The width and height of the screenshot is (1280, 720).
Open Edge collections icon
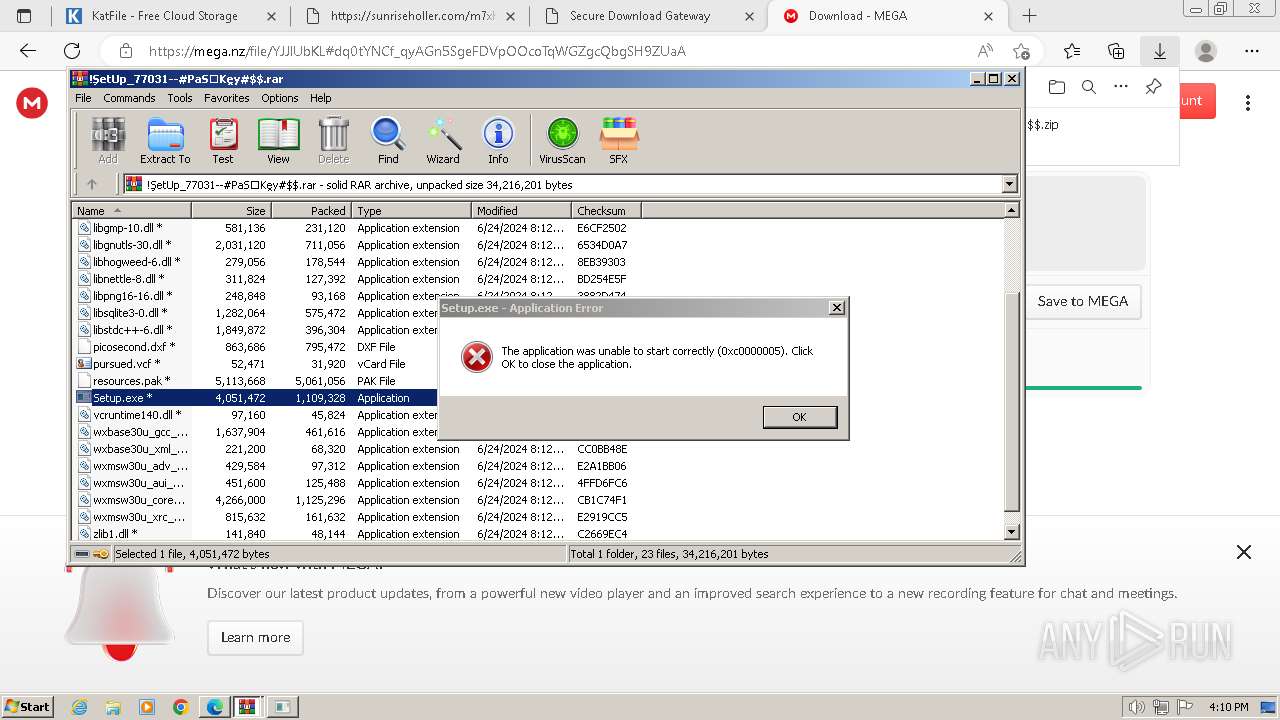[x=1116, y=51]
